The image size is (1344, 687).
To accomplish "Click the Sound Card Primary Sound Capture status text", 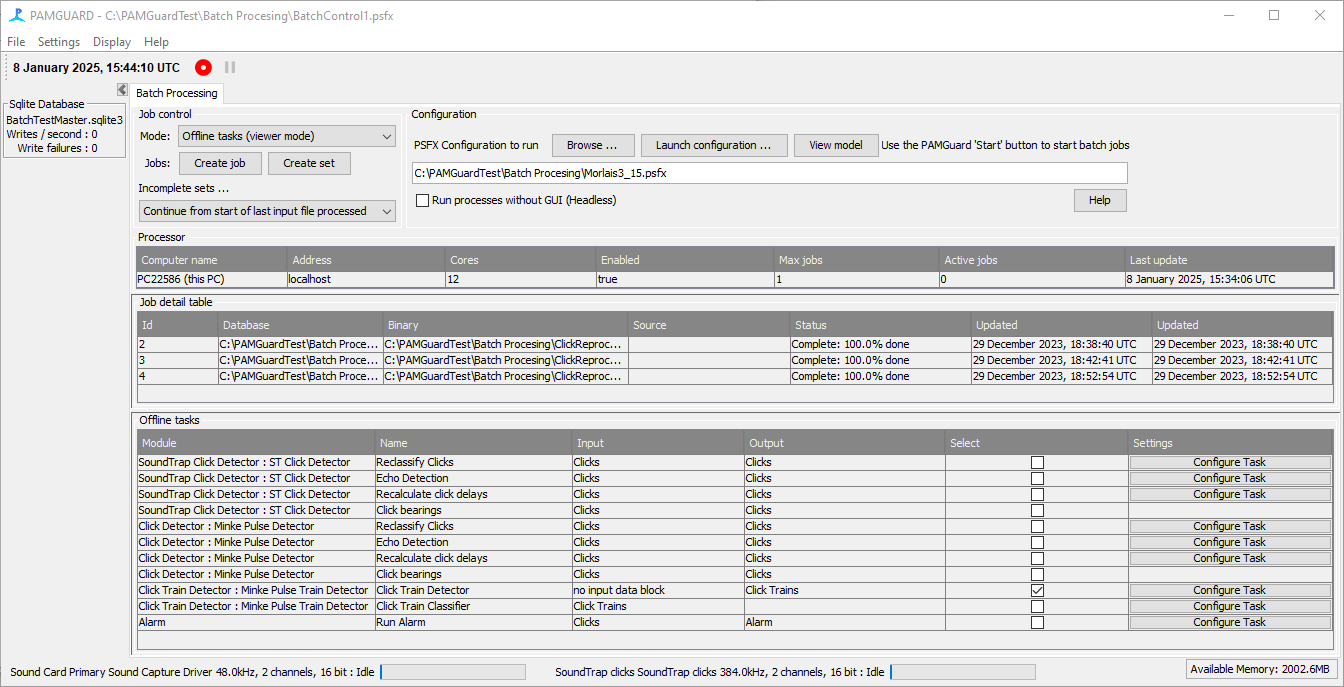I will coord(192,672).
